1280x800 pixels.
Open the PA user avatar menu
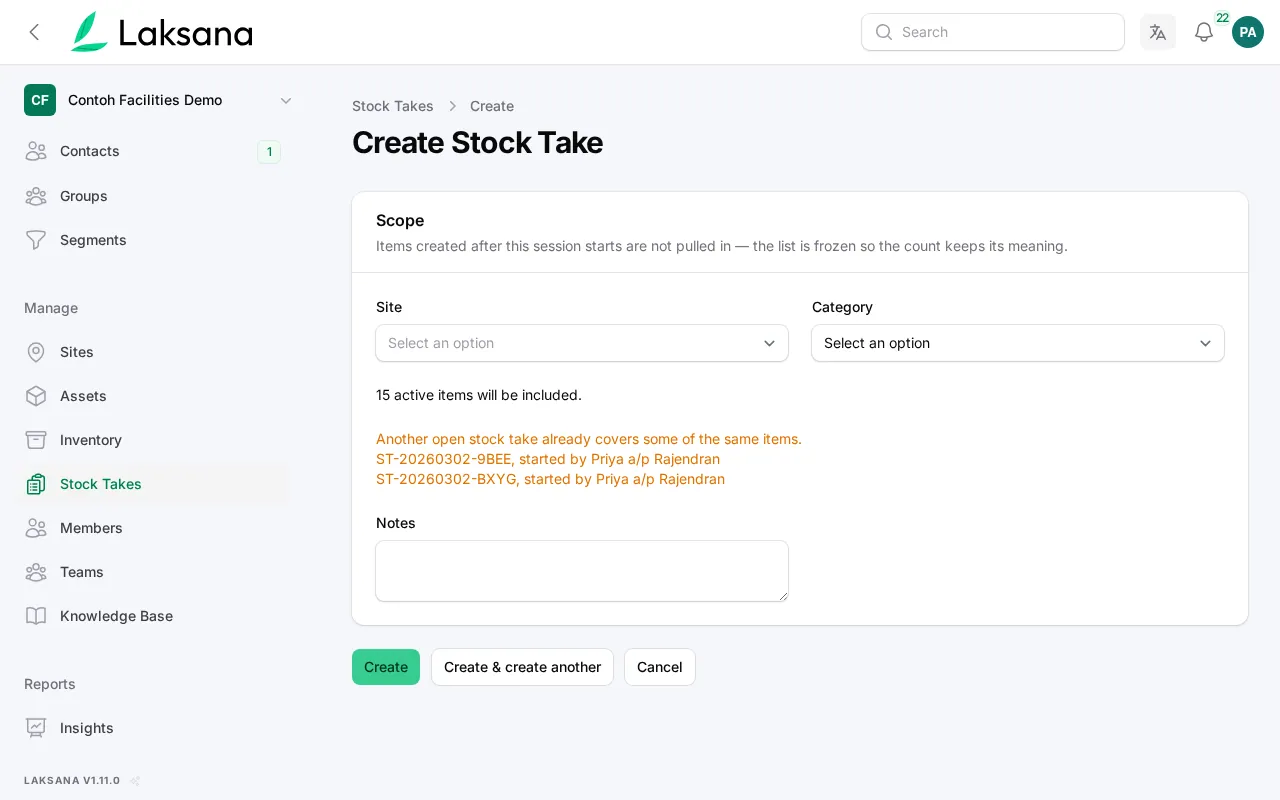[x=1248, y=32]
